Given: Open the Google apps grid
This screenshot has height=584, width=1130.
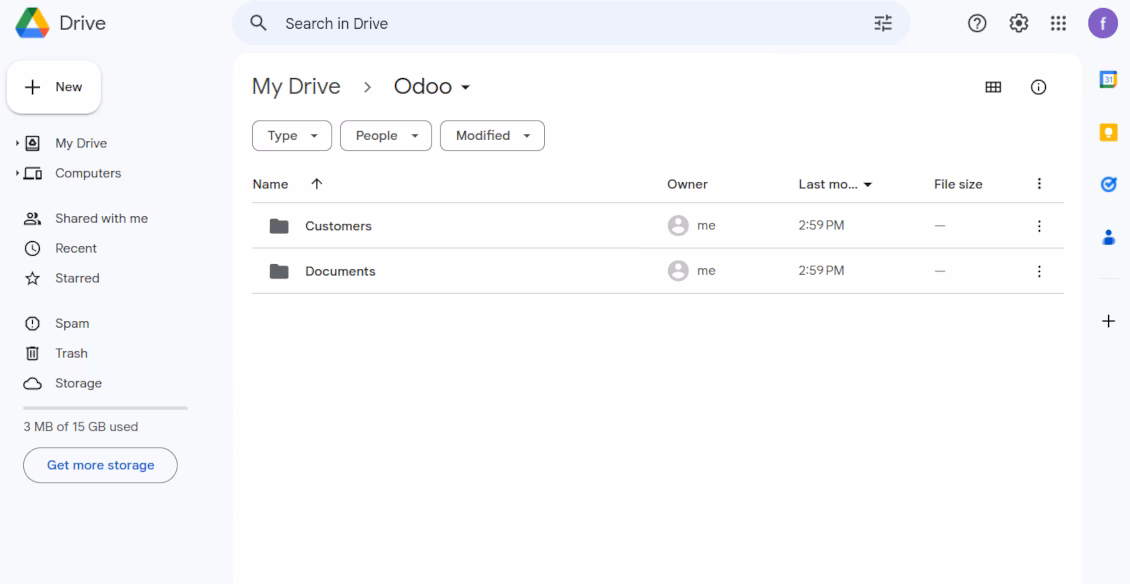Looking at the screenshot, I should point(1058,23).
